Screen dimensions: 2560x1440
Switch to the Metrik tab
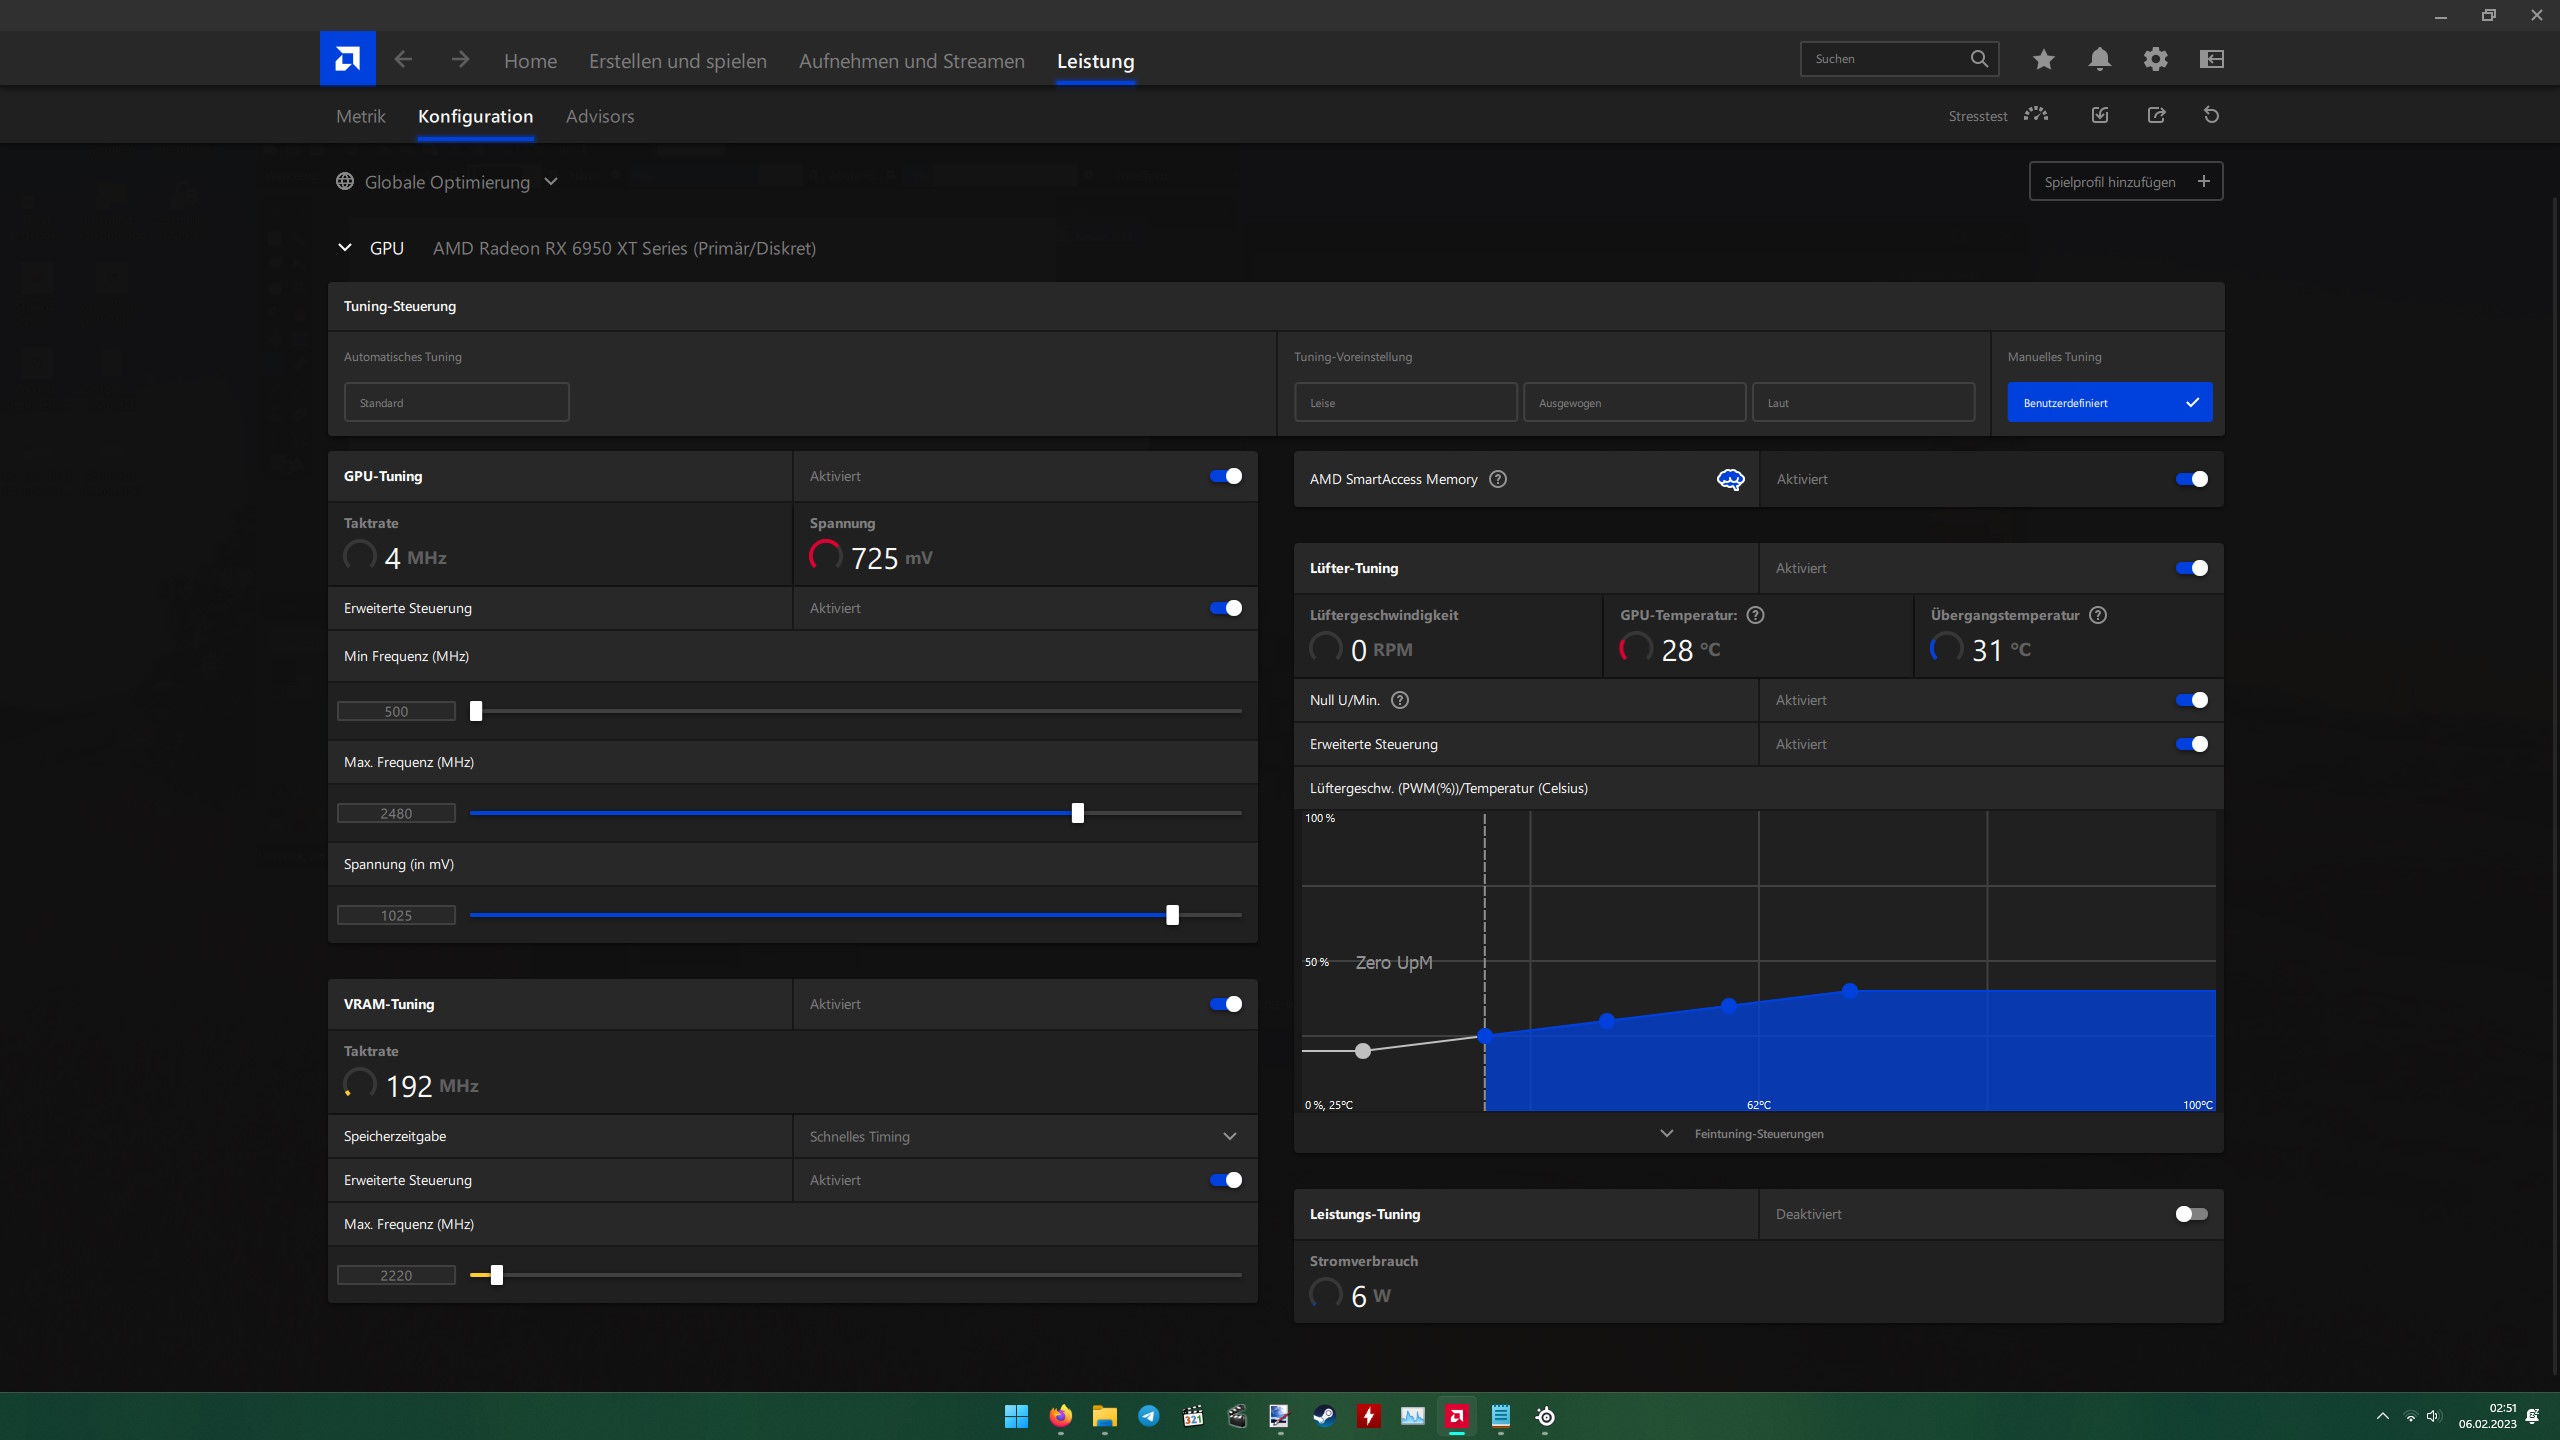[x=360, y=116]
